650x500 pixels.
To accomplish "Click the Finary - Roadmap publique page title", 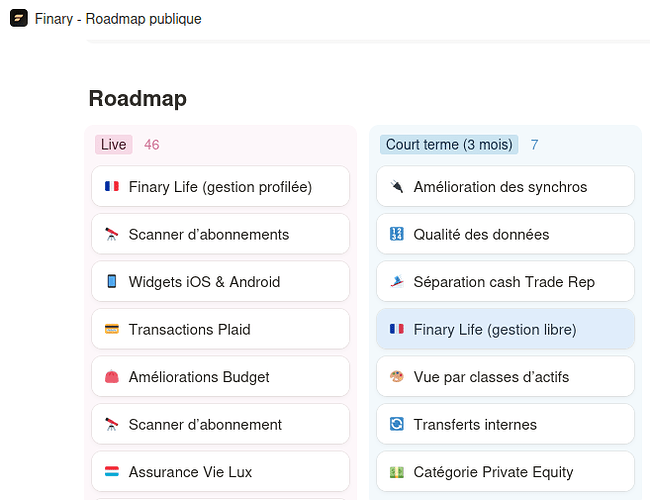I will (x=118, y=19).
